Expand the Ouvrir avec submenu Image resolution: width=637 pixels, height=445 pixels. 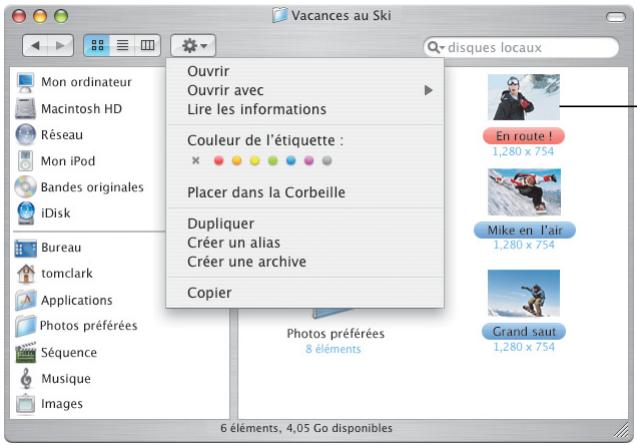(x=305, y=90)
